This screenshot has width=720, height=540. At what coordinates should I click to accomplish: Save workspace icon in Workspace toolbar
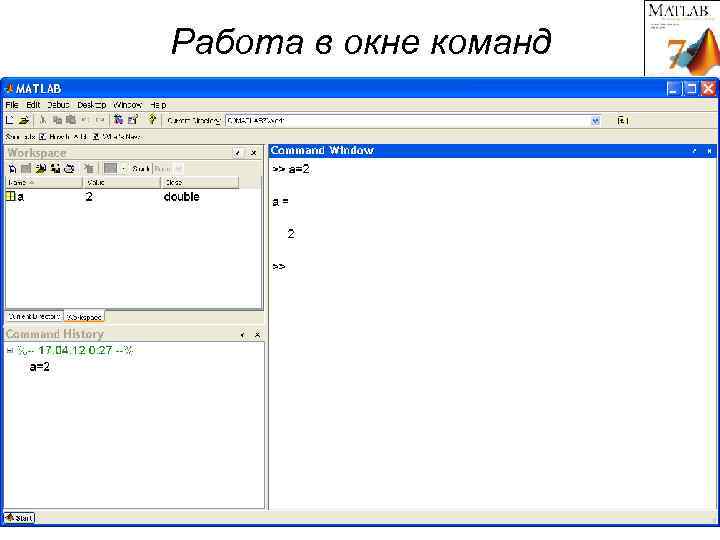pyautogui.click(x=56, y=169)
